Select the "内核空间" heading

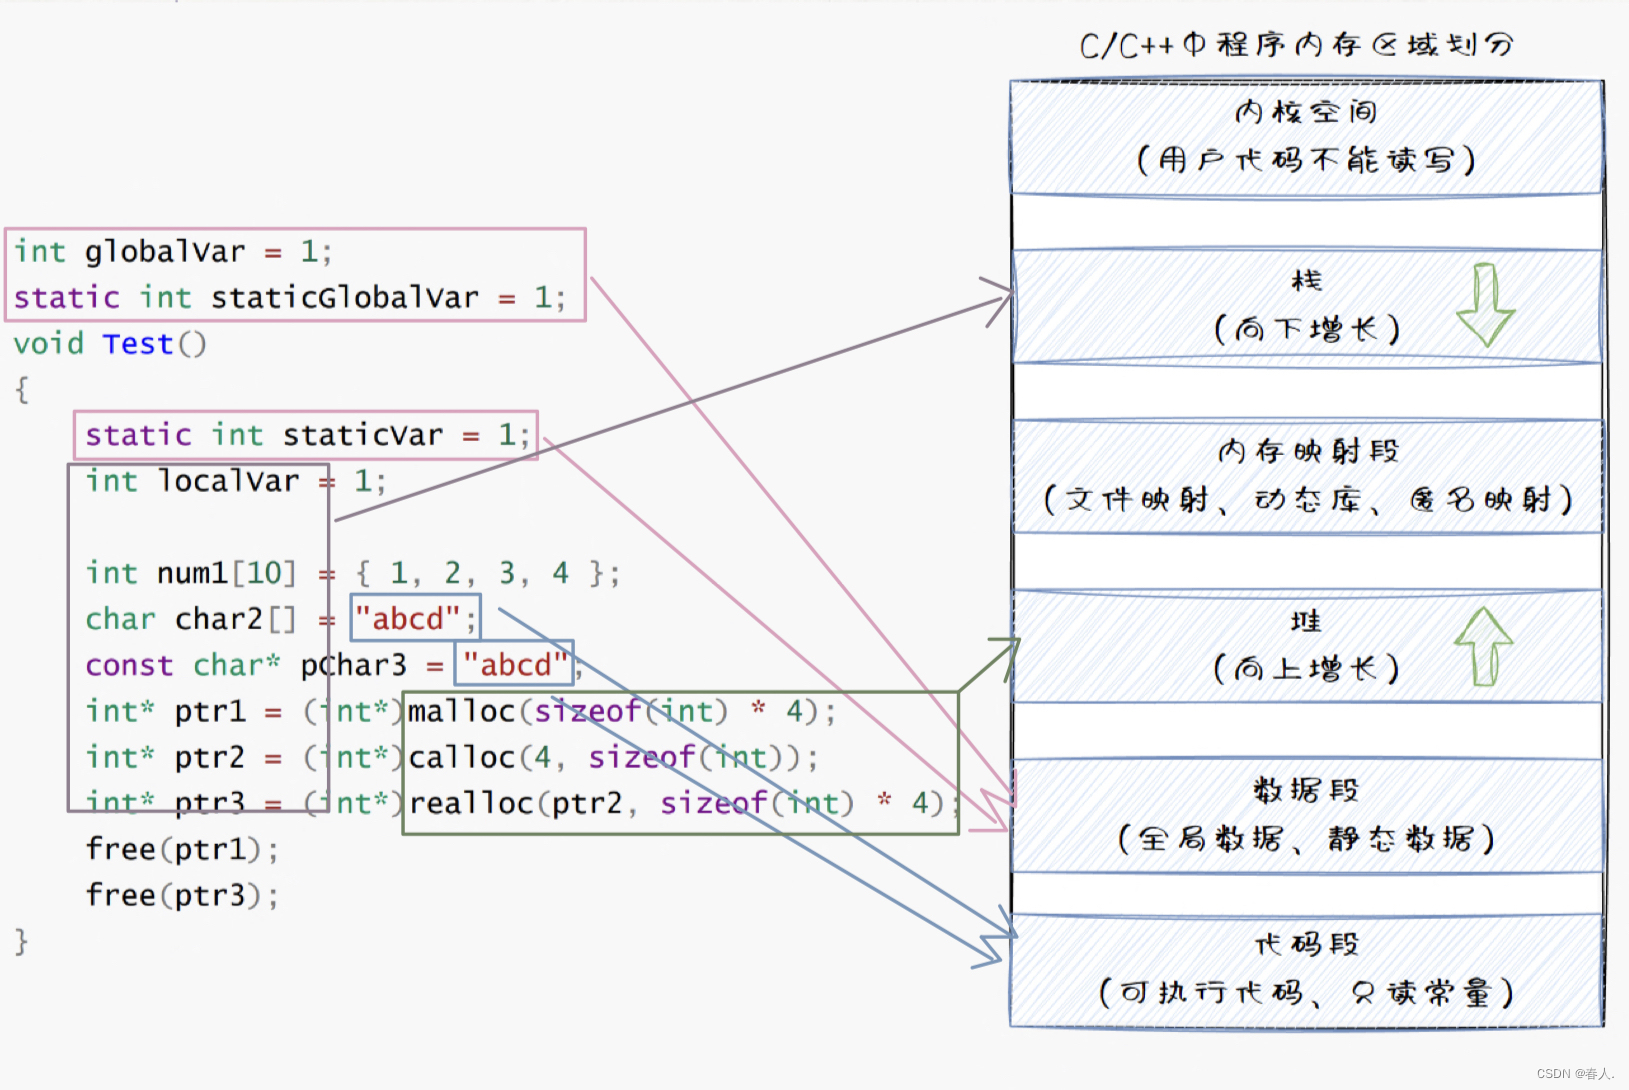pos(1306,112)
